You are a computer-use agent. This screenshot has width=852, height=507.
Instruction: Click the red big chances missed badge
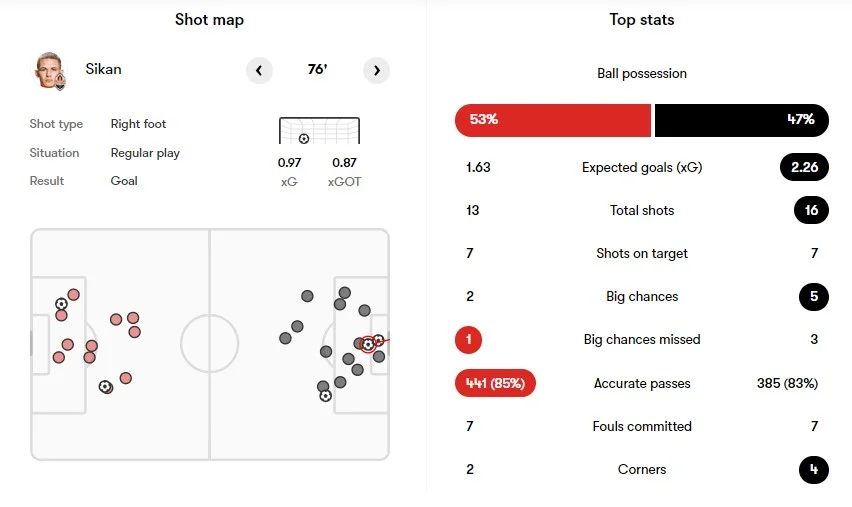[x=468, y=340]
